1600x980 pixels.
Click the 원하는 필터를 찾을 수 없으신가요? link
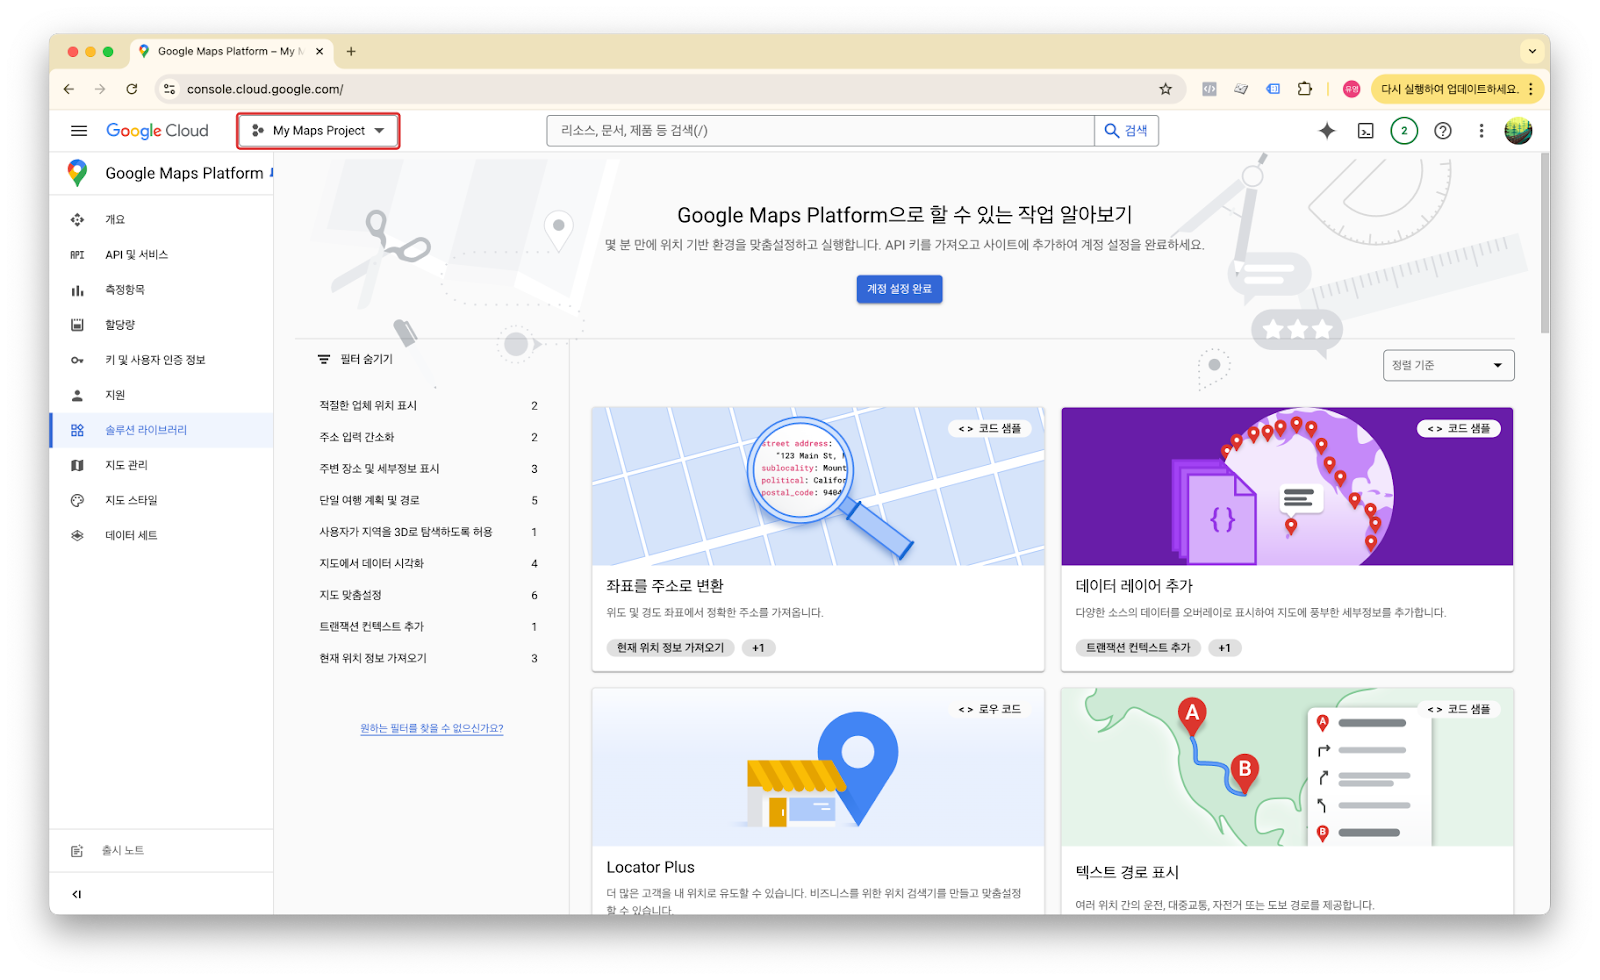point(432,729)
